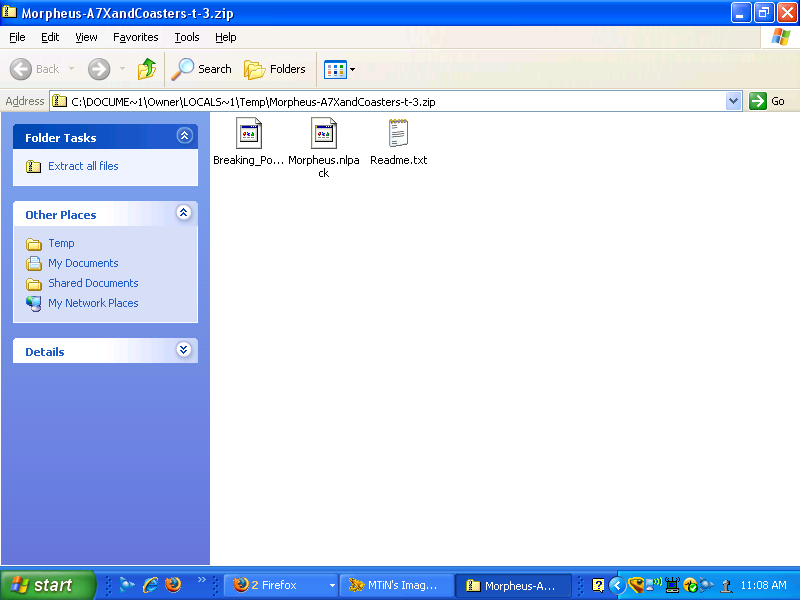The image size is (800, 600).
Task: Open the File menu
Action: (17, 37)
